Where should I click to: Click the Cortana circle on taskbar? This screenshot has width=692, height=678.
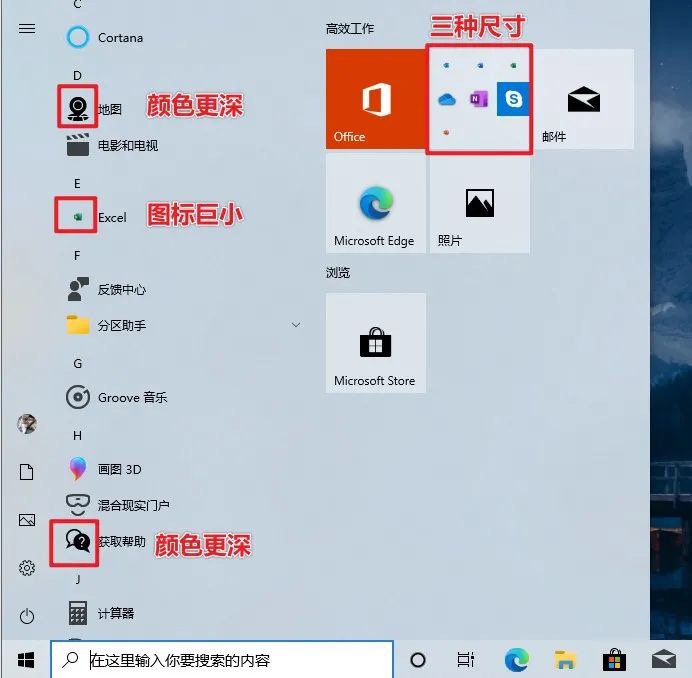coord(417,660)
